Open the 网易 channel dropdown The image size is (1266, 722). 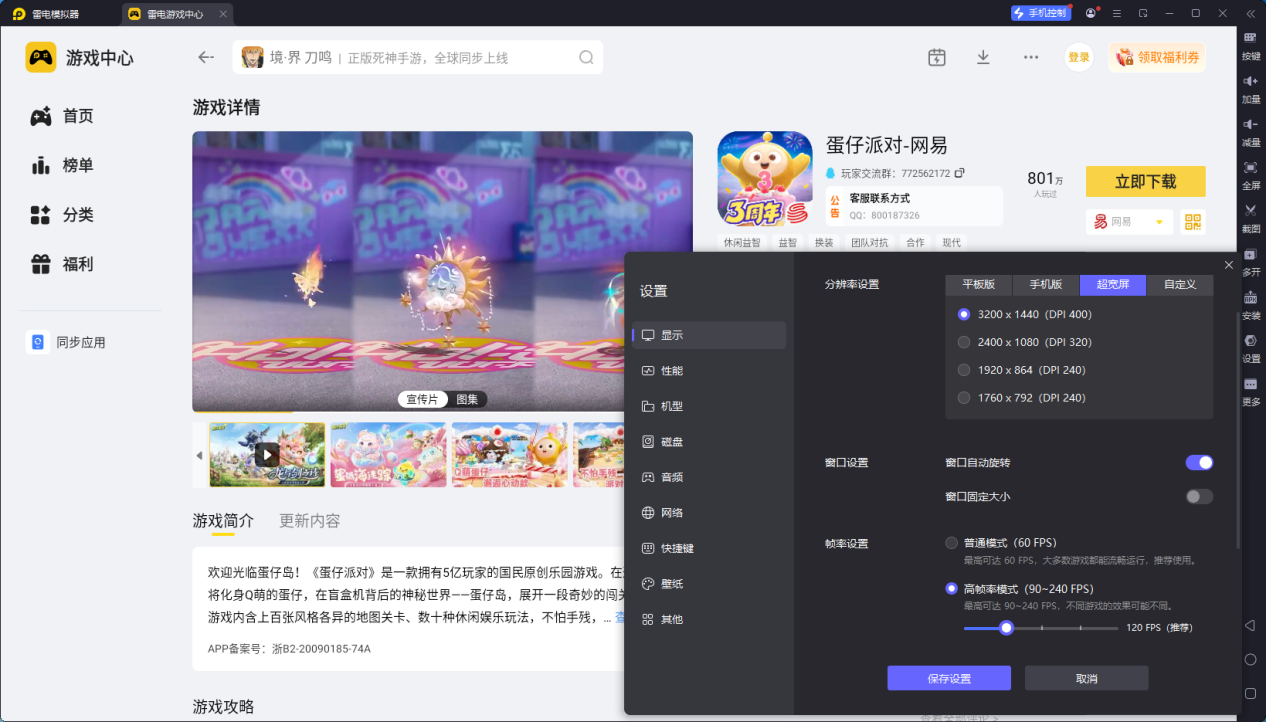coord(1129,221)
